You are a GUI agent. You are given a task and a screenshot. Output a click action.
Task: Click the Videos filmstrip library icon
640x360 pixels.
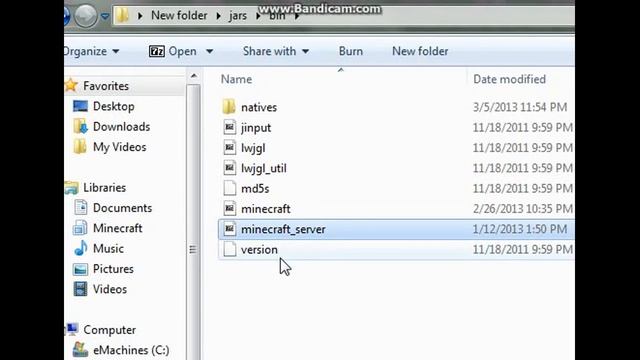[80, 289]
